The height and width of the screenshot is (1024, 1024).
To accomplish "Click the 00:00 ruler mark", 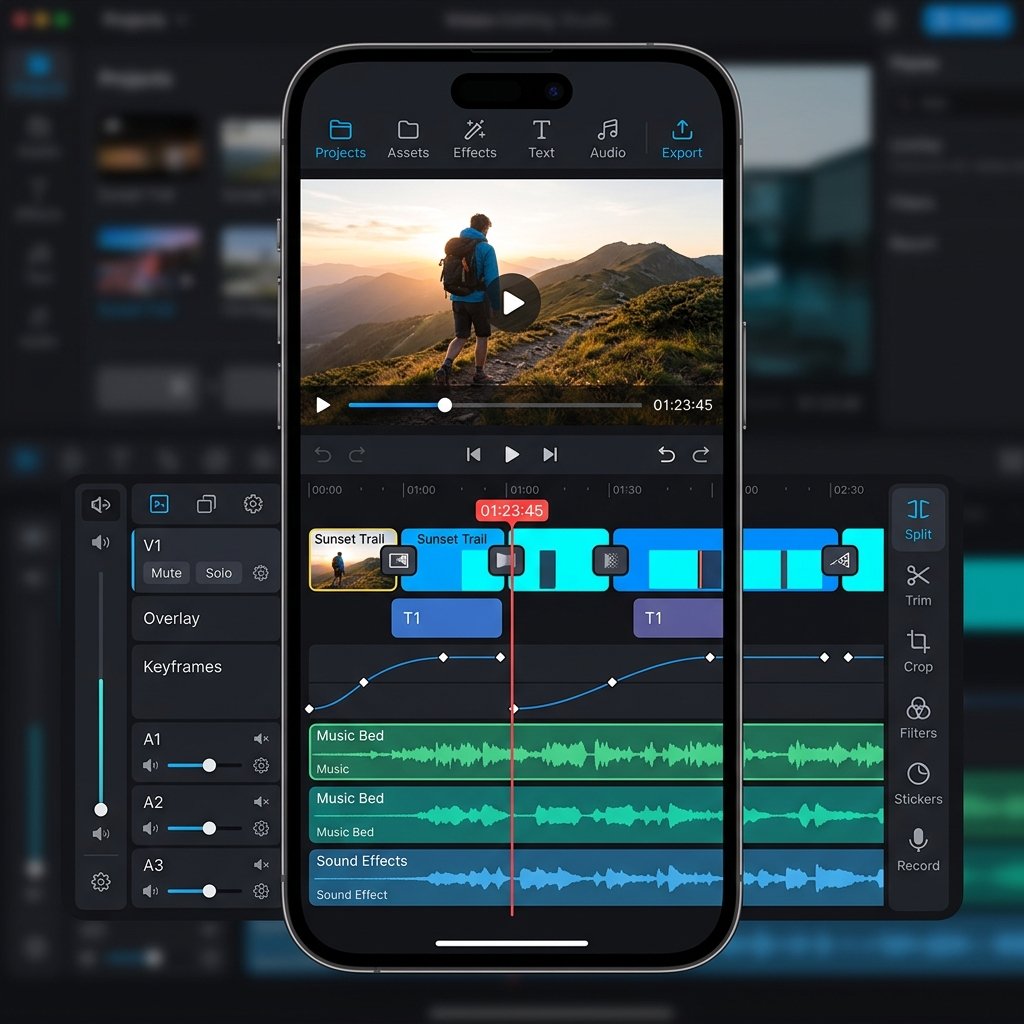I will pos(327,490).
